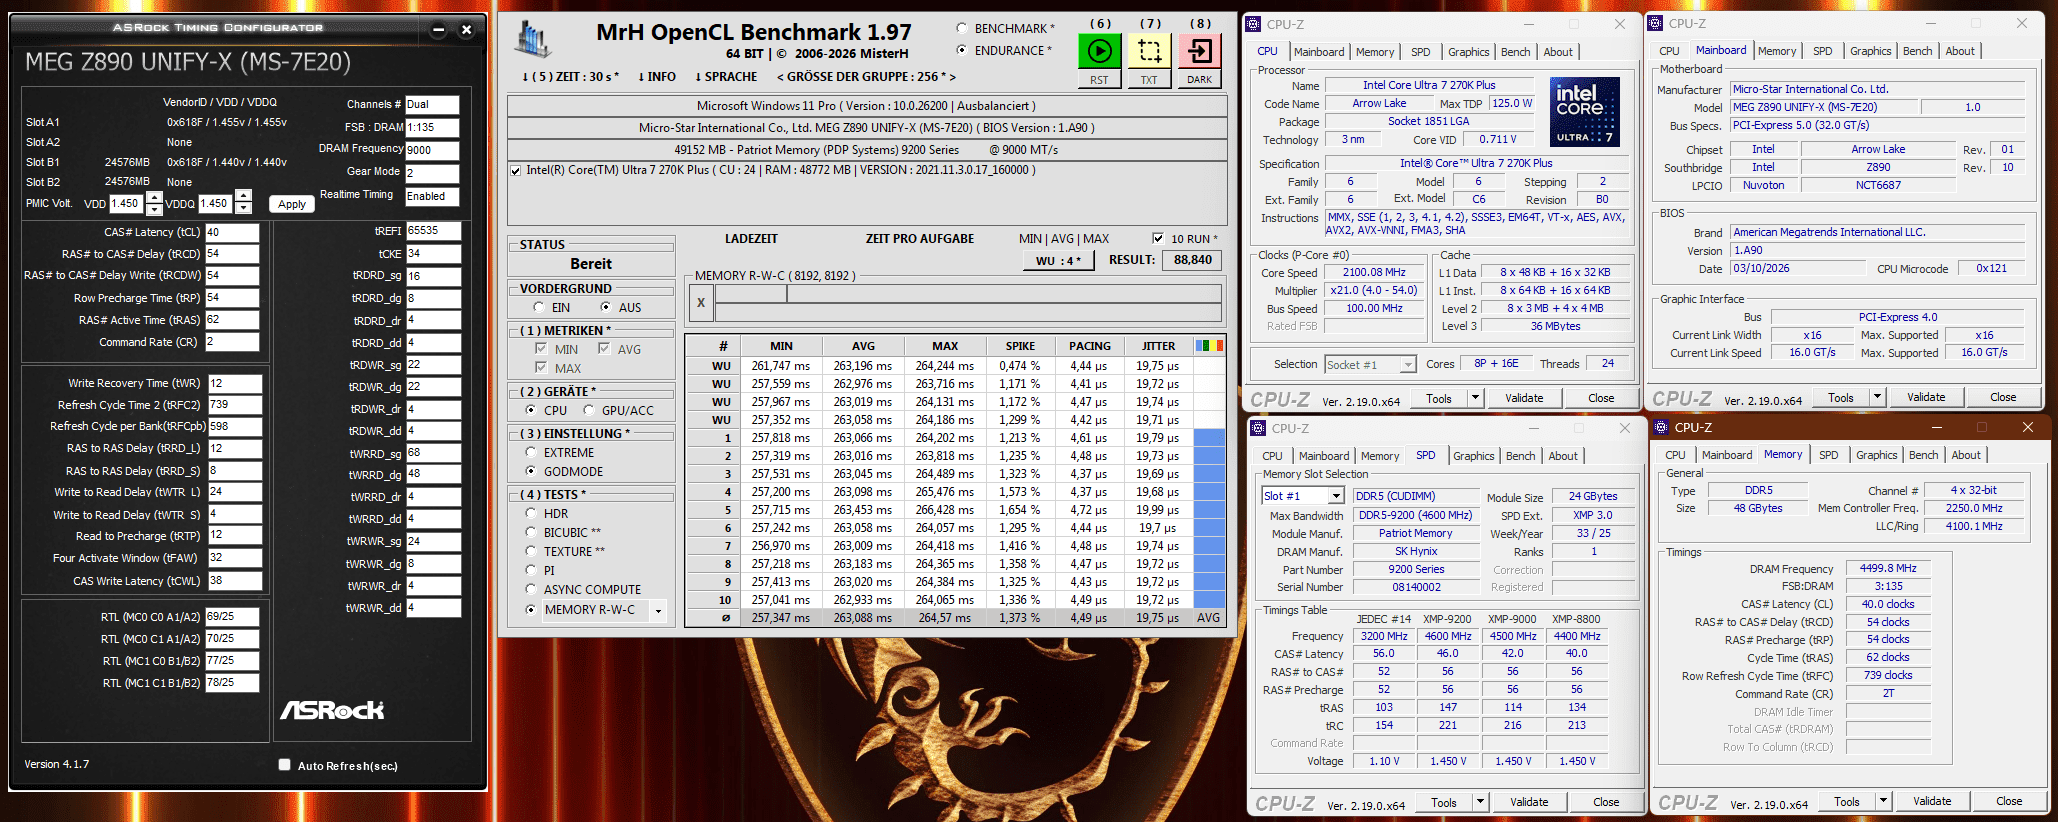Click the Realtime Timing Enabled field
The image size is (2058, 822).
coord(432,196)
